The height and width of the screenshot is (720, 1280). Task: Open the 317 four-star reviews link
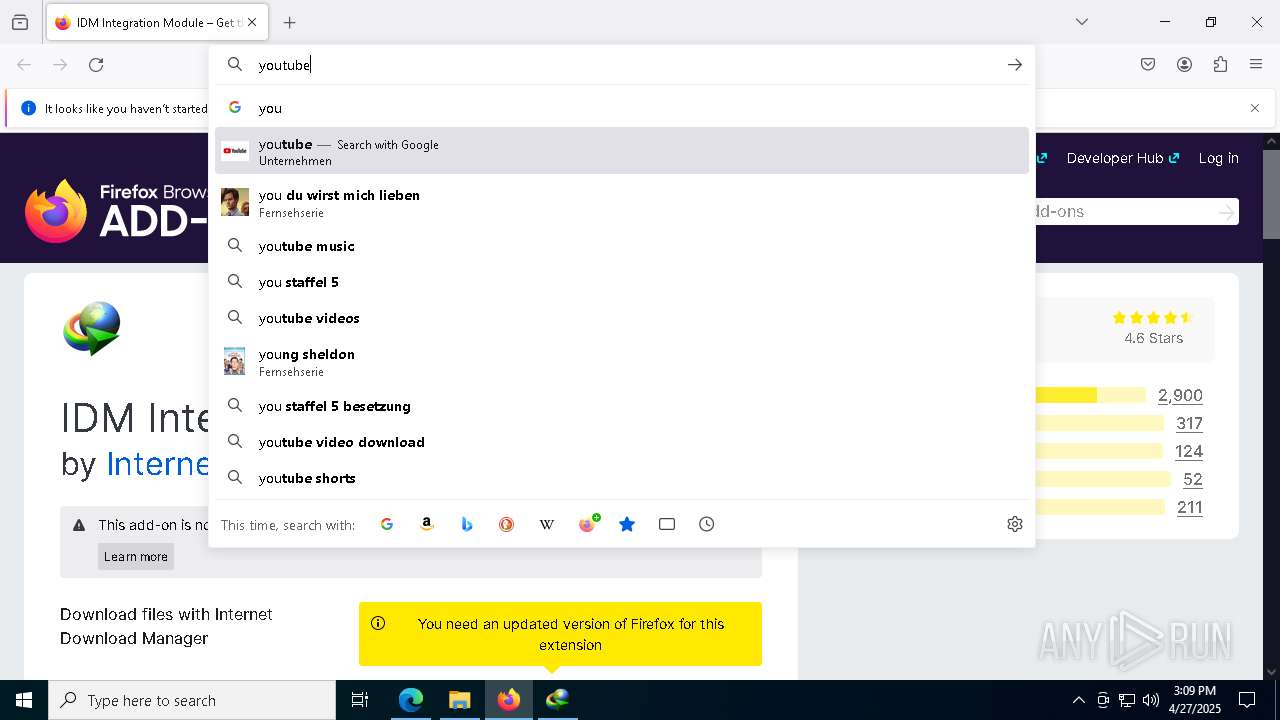point(1189,423)
